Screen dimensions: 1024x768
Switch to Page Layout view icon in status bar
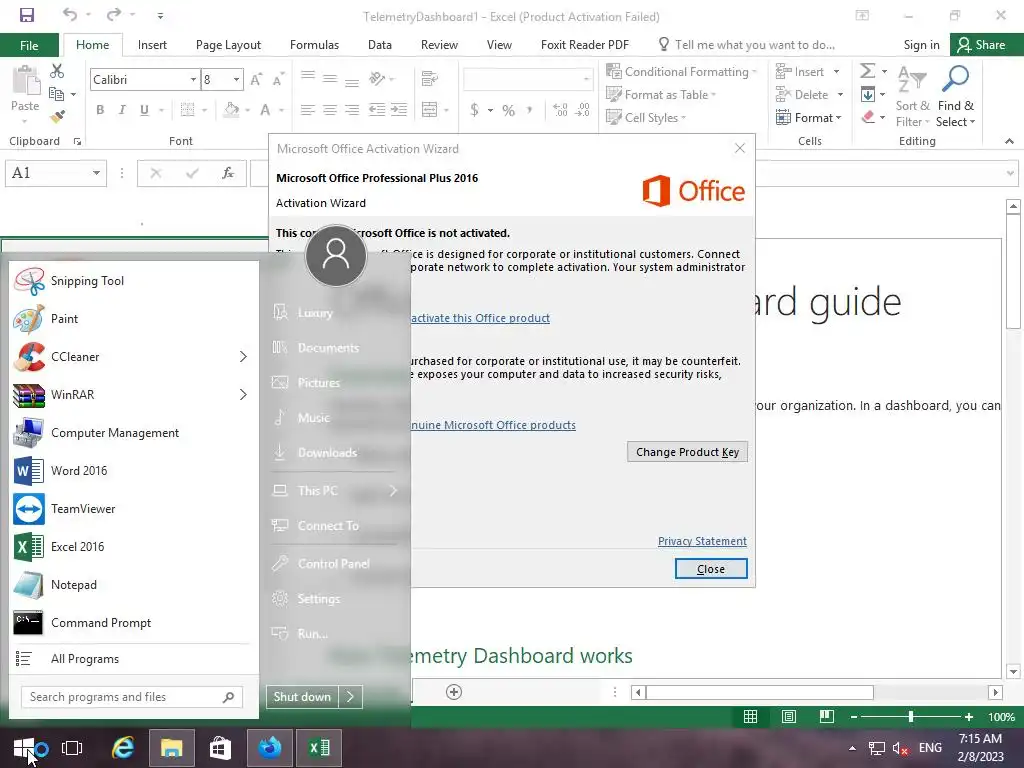pos(789,717)
